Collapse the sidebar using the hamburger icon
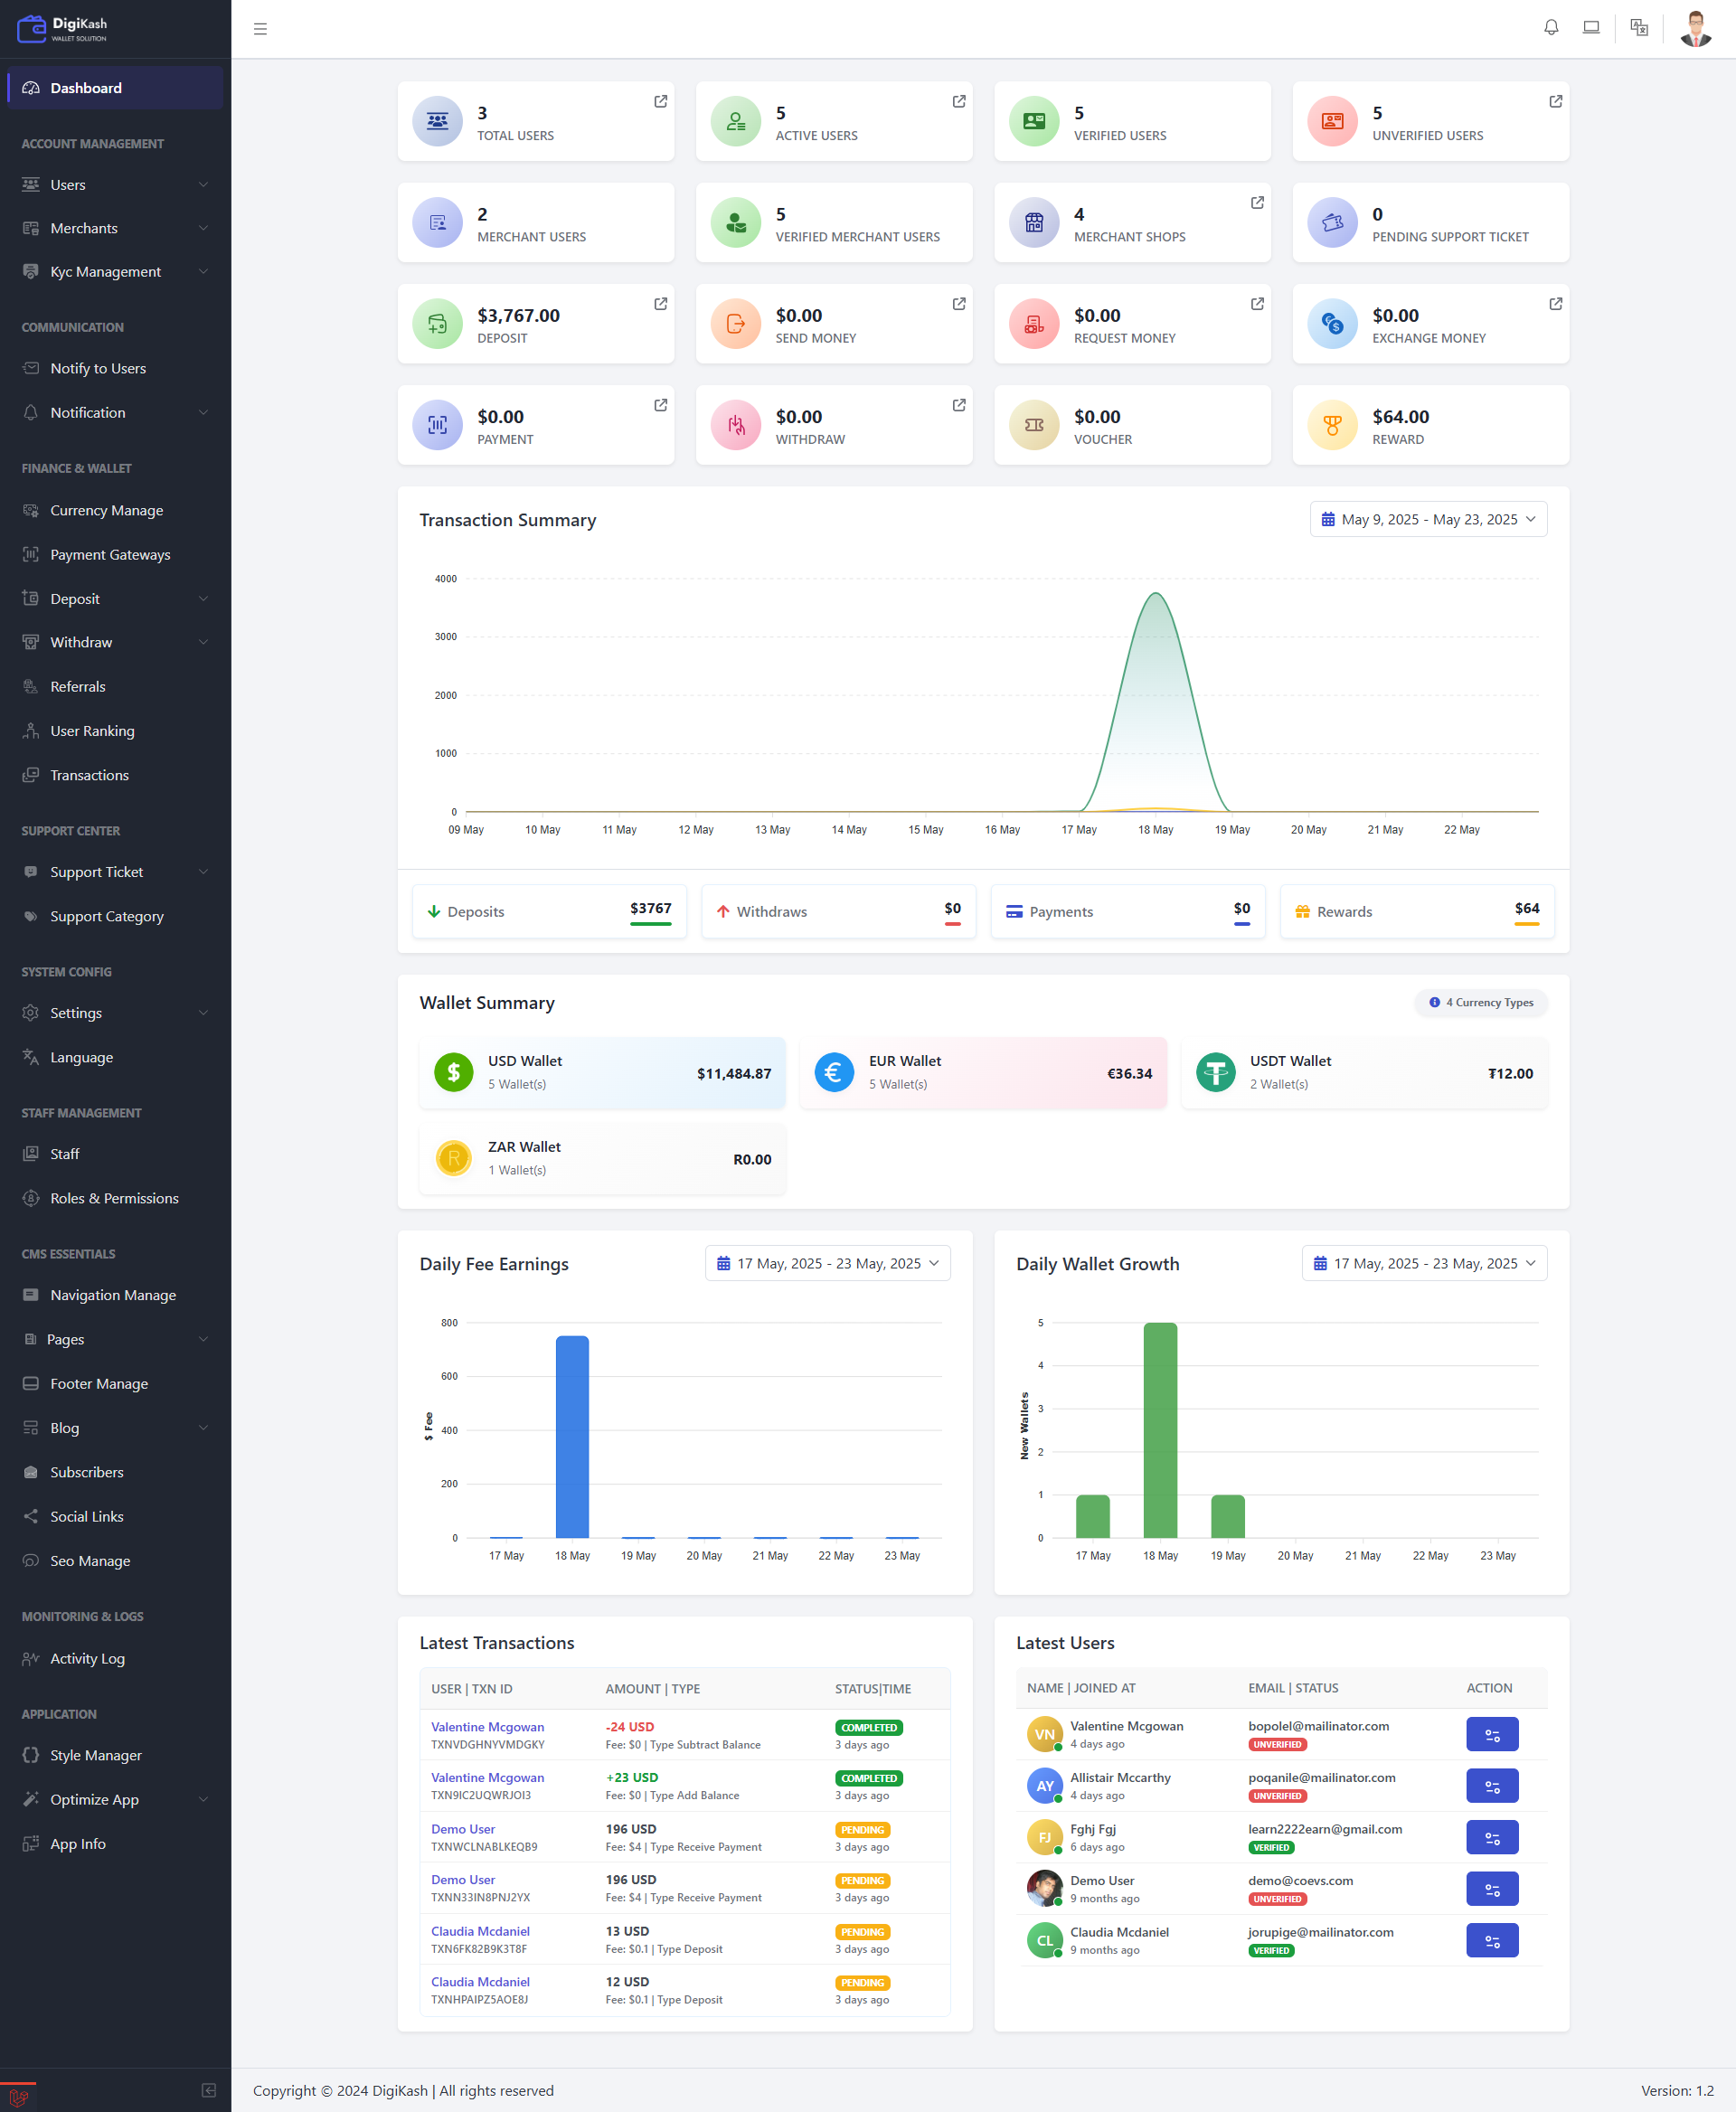The height and width of the screenshot is (2112, 1736). pos(260,28)
